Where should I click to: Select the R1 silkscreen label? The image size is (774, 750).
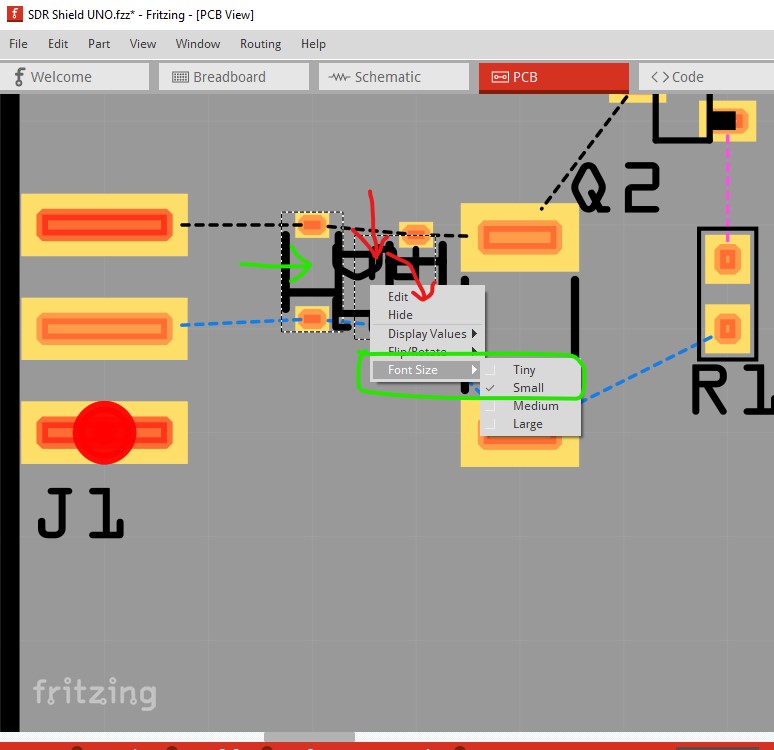pos(733,390)
